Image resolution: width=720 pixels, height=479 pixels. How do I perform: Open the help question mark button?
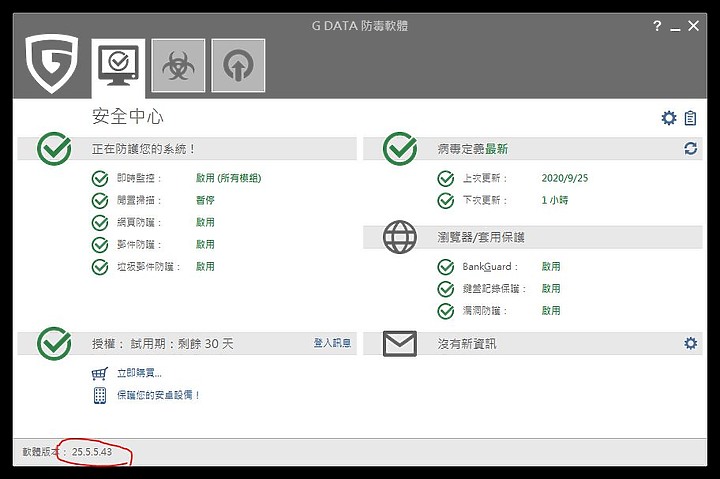(657, 26)
